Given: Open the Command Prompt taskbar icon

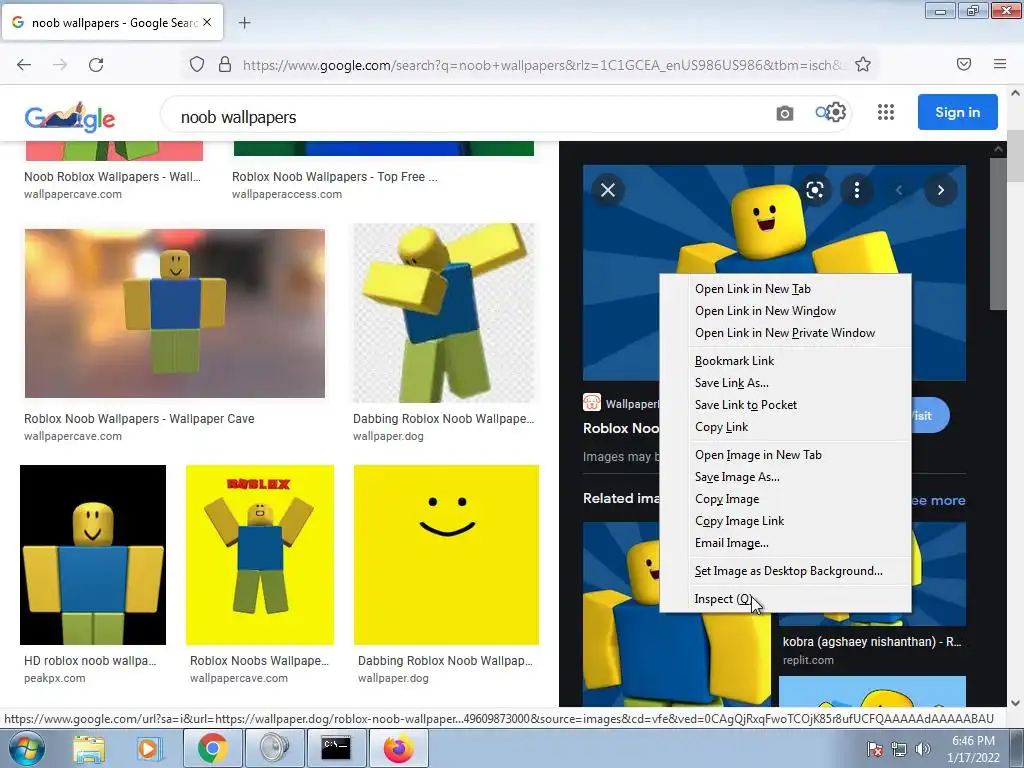Looking at the screenshot, I should [336, 748].
